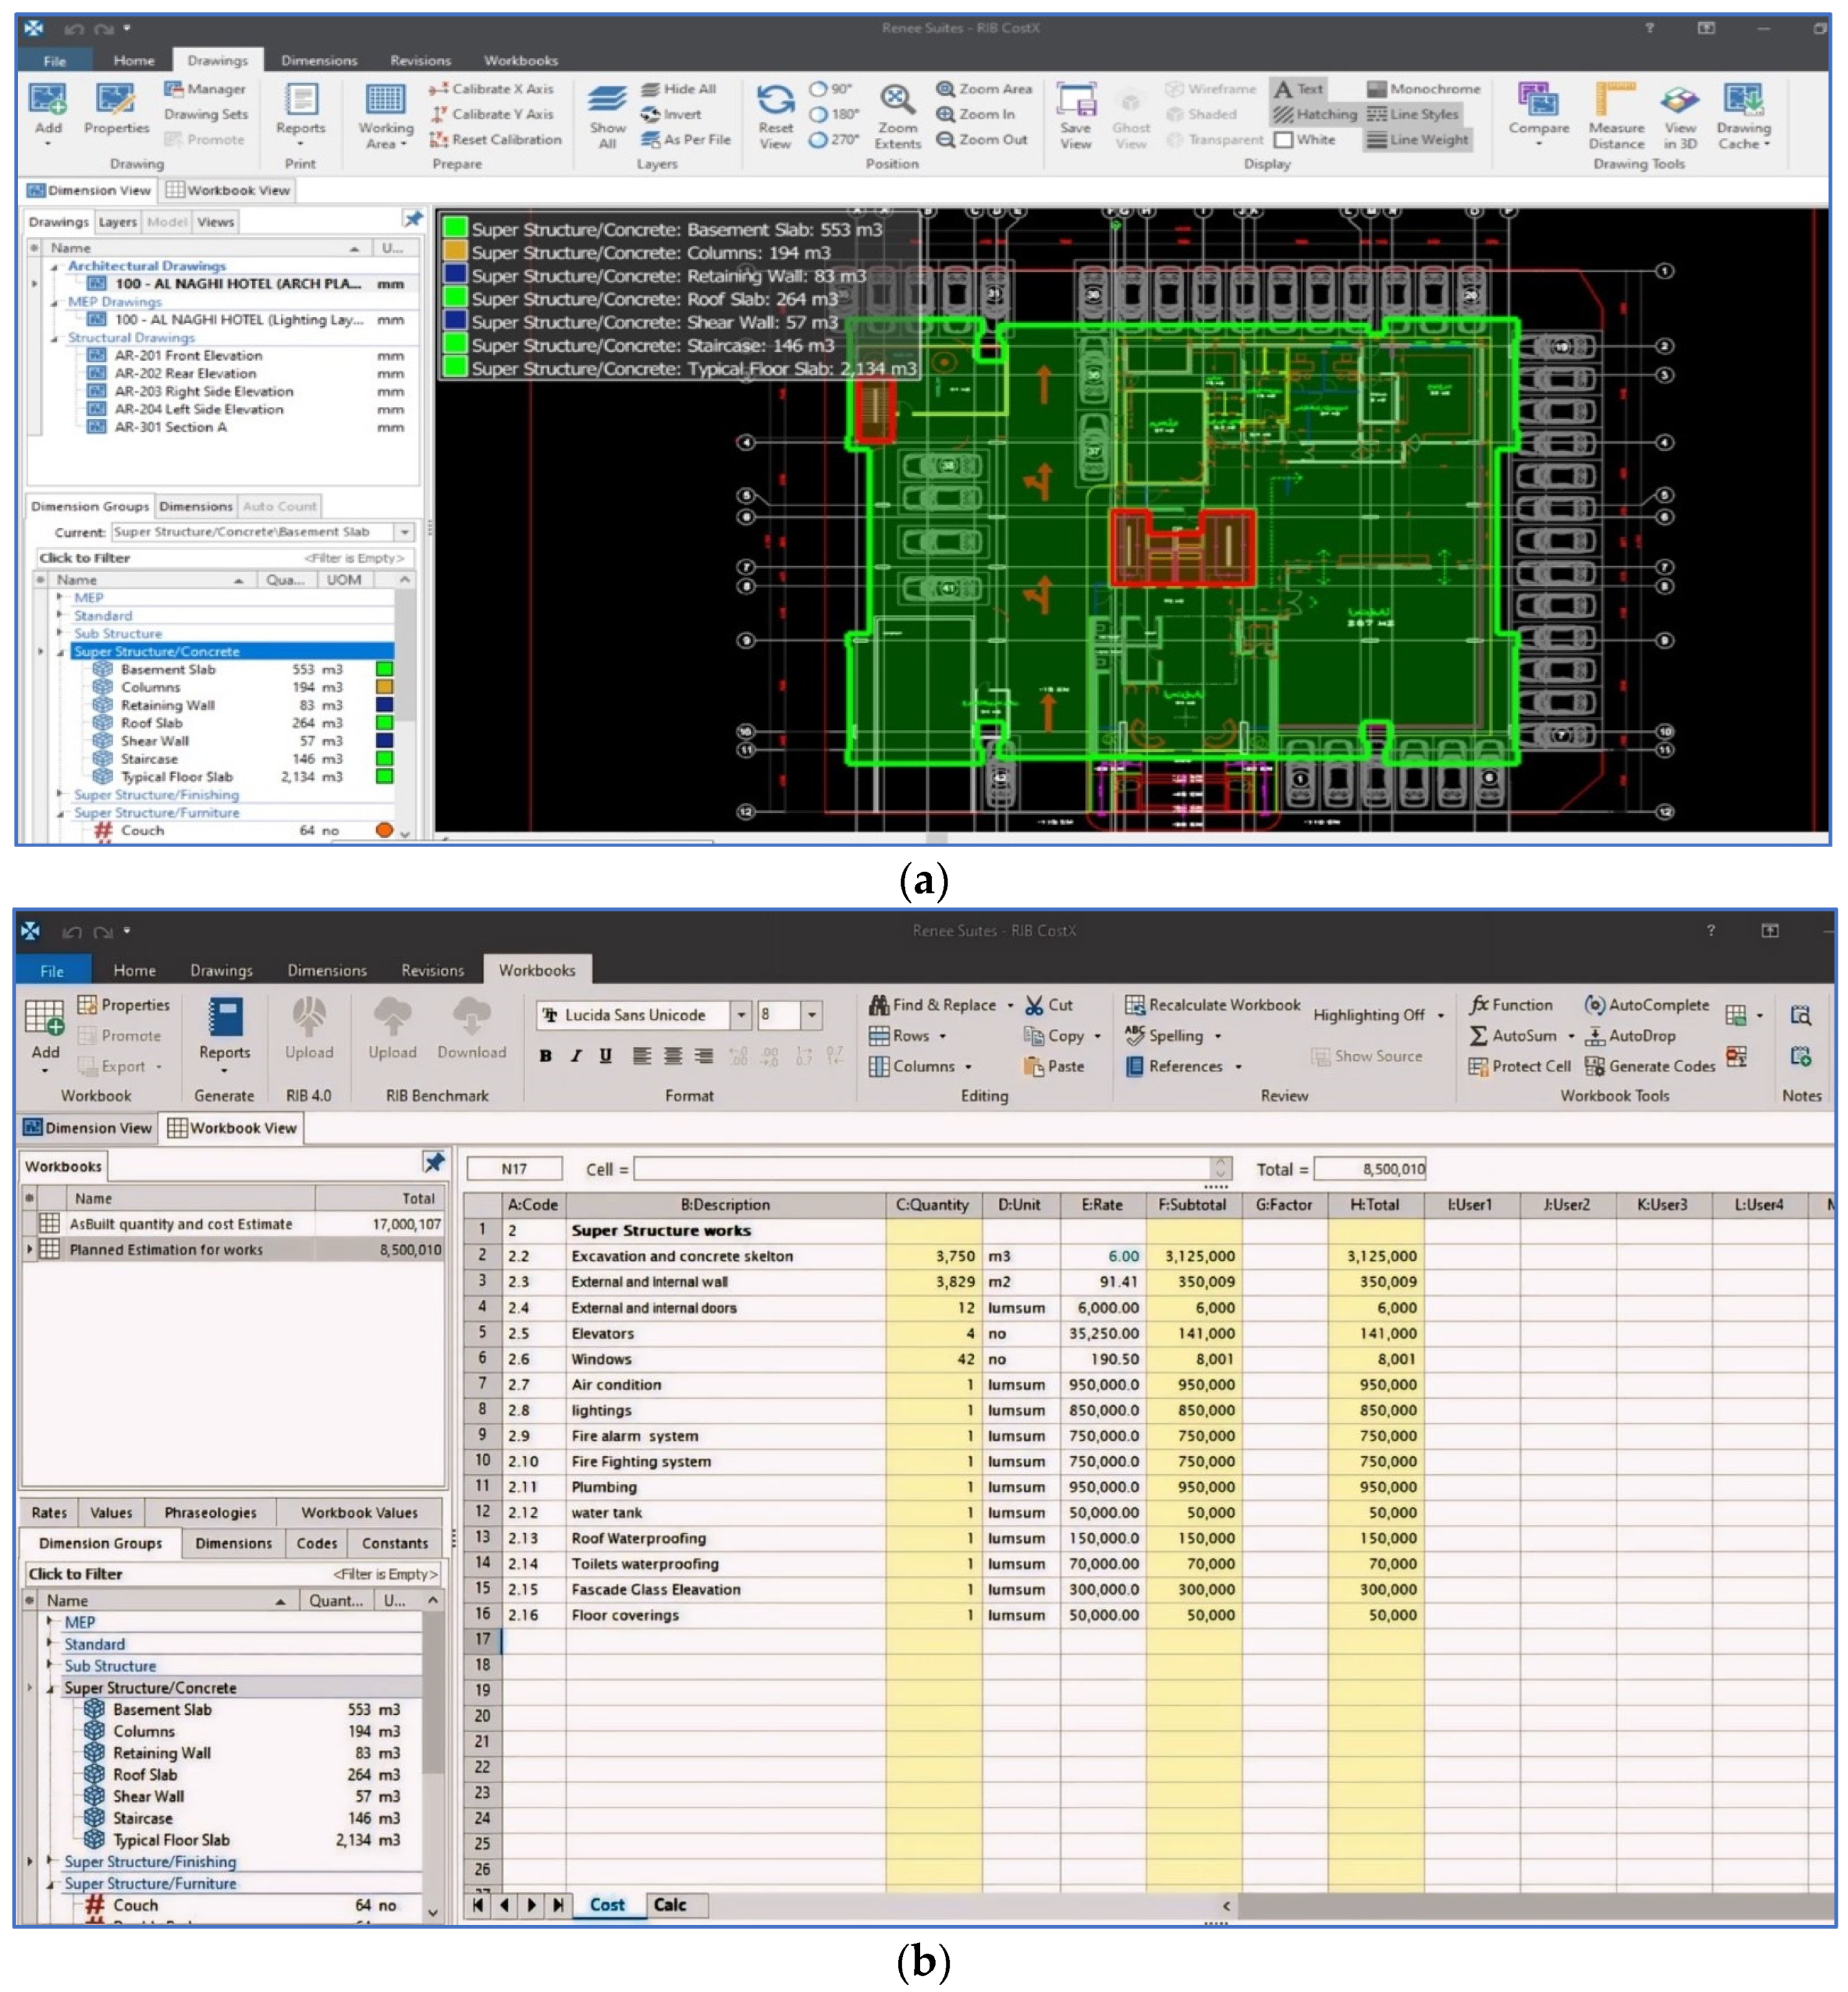
Task: Toggle the White background checkbox
Action: pos(1284,140)
